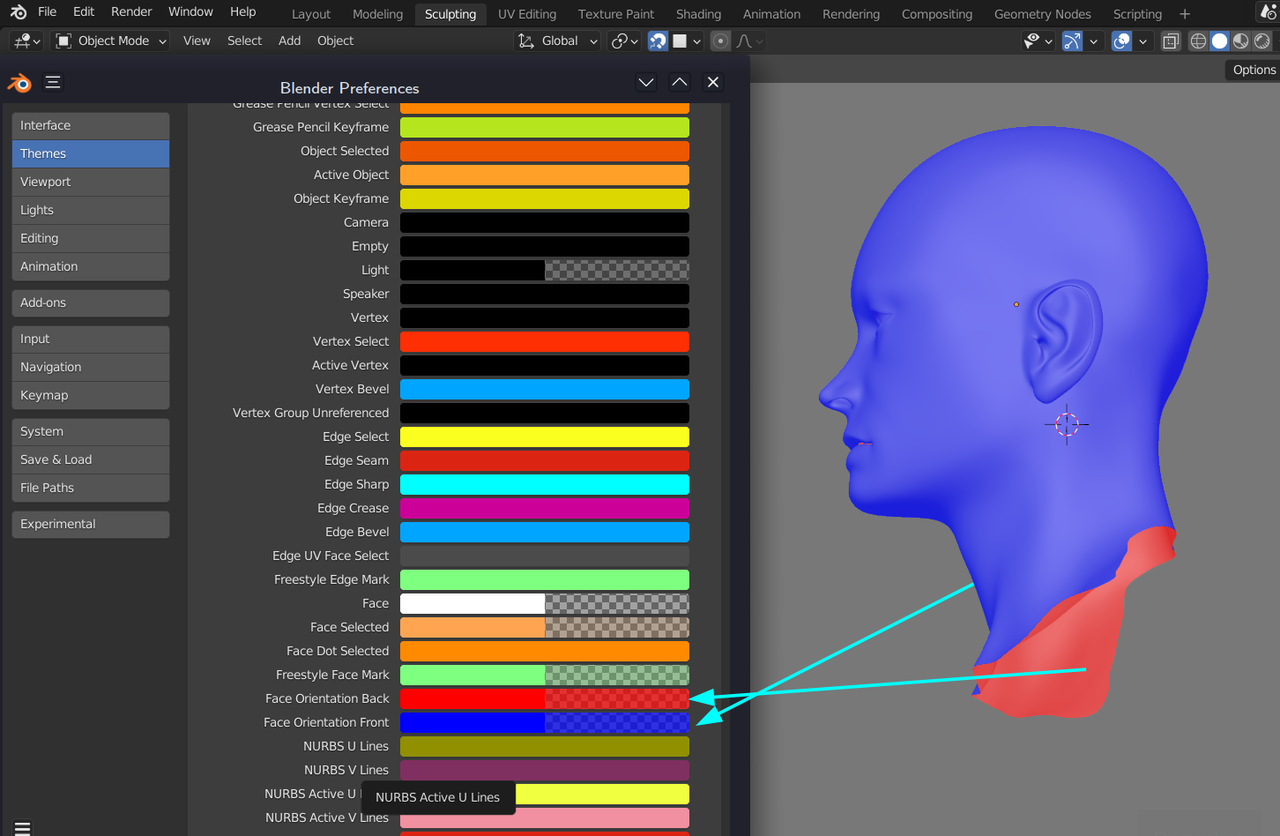1280x836 pixels.
Task: Close the Blender Preferences panel with the X
Action: pyautogui.click(x=713, y=82)
